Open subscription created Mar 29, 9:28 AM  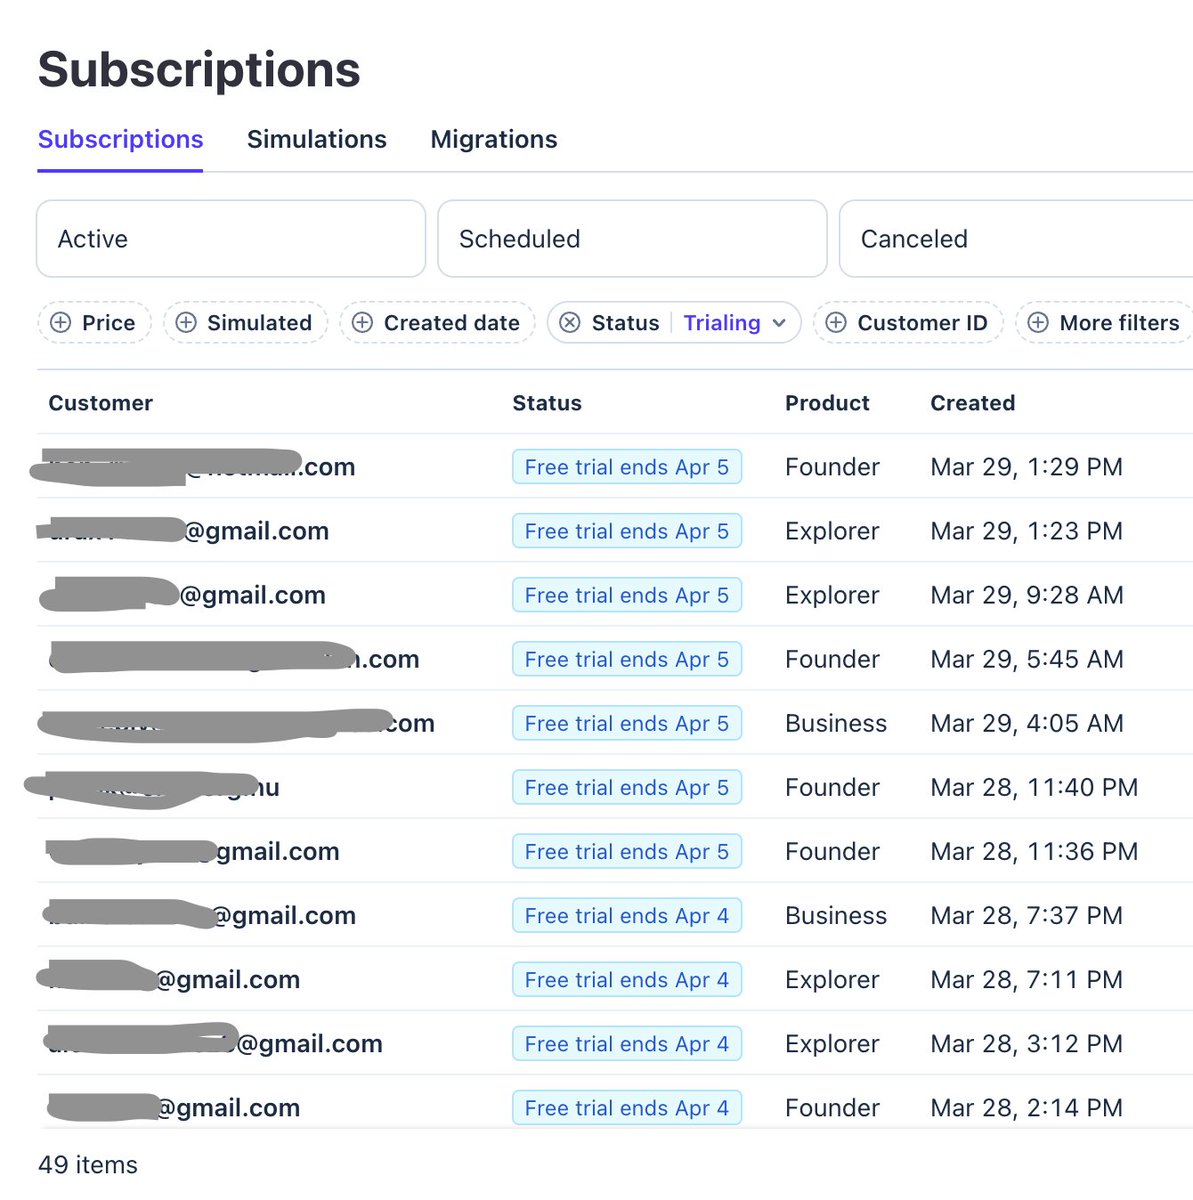click(615, 594)
